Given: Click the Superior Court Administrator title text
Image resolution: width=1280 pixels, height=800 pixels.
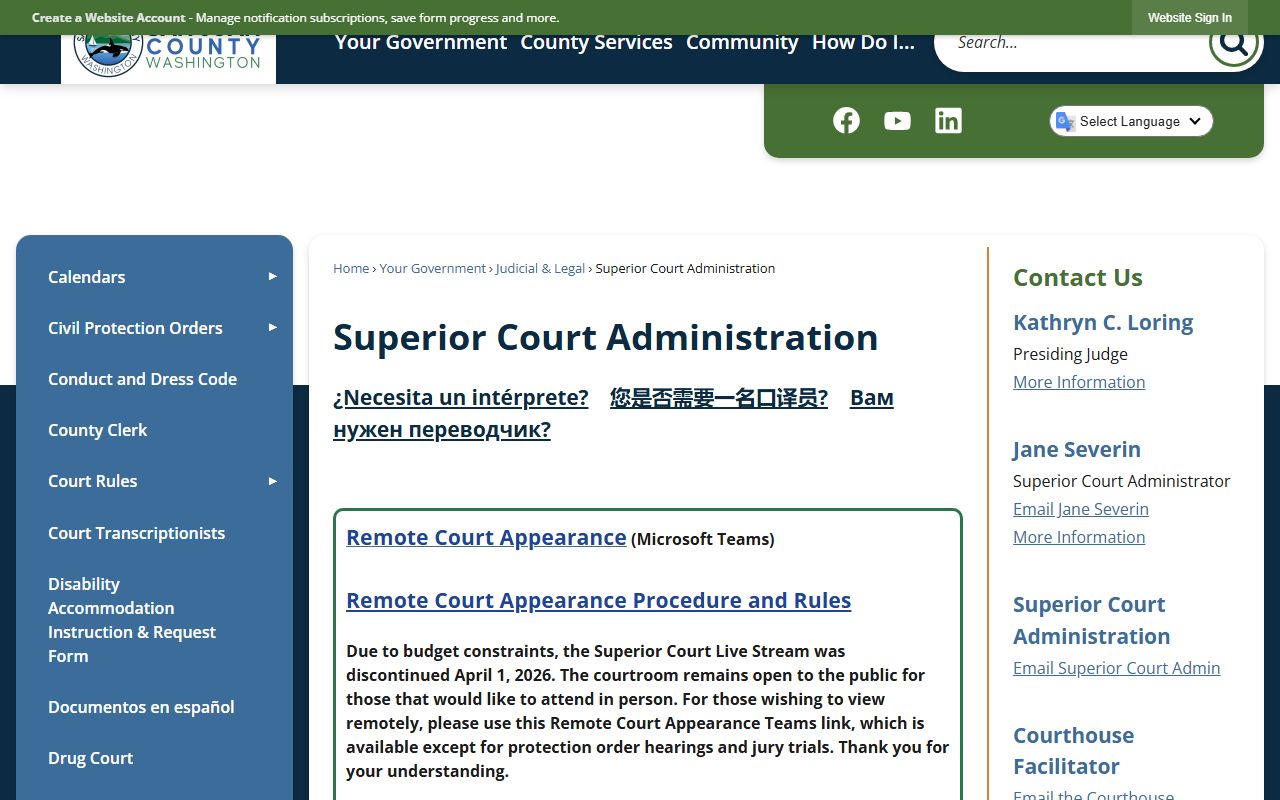Looking at the screenshot, I should click(x=1122, y=481).
